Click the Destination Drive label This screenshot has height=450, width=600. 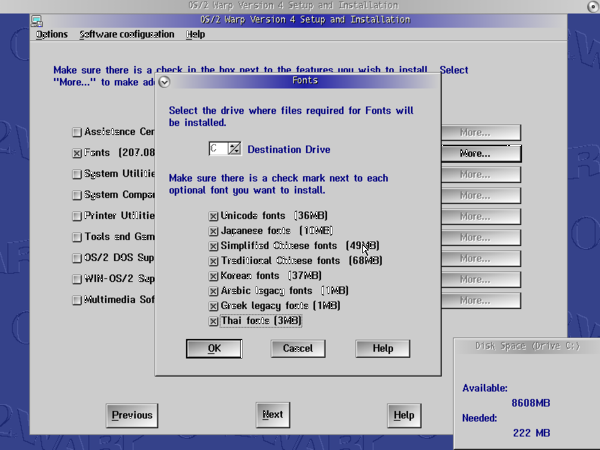[289, 149]
